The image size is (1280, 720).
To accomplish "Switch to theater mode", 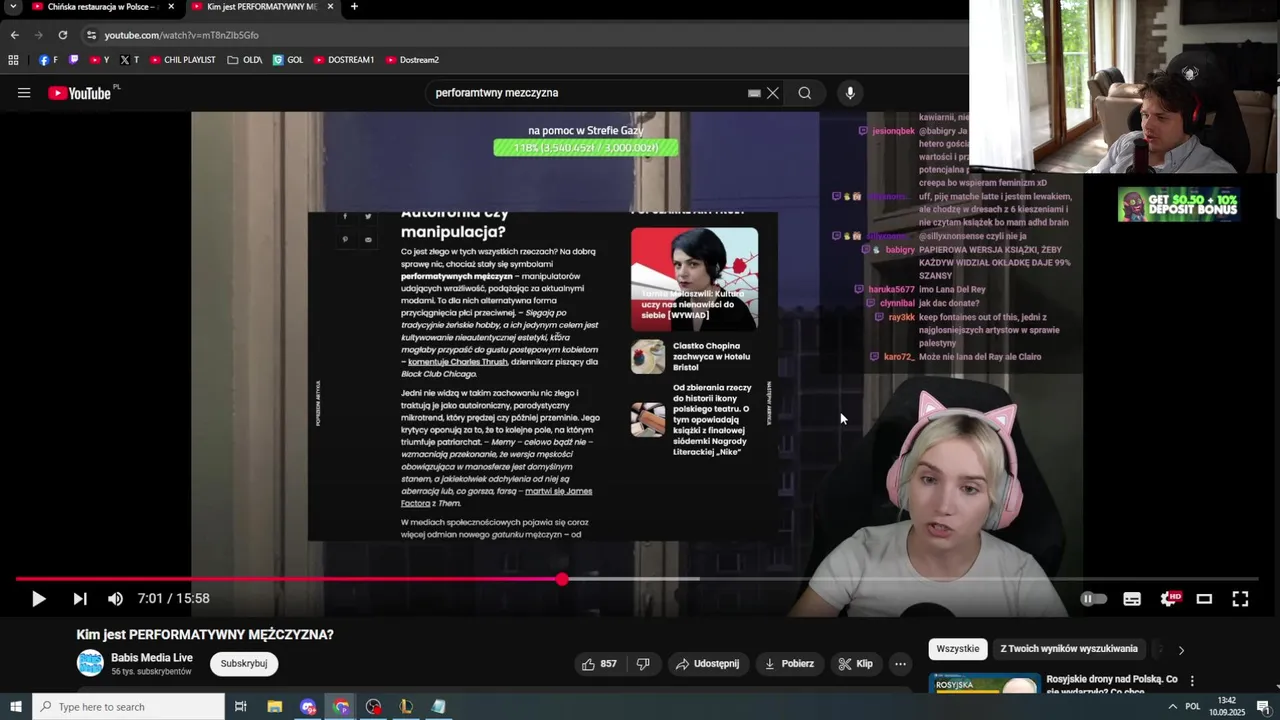I will pyautogui.click(x=1204, y=599).
